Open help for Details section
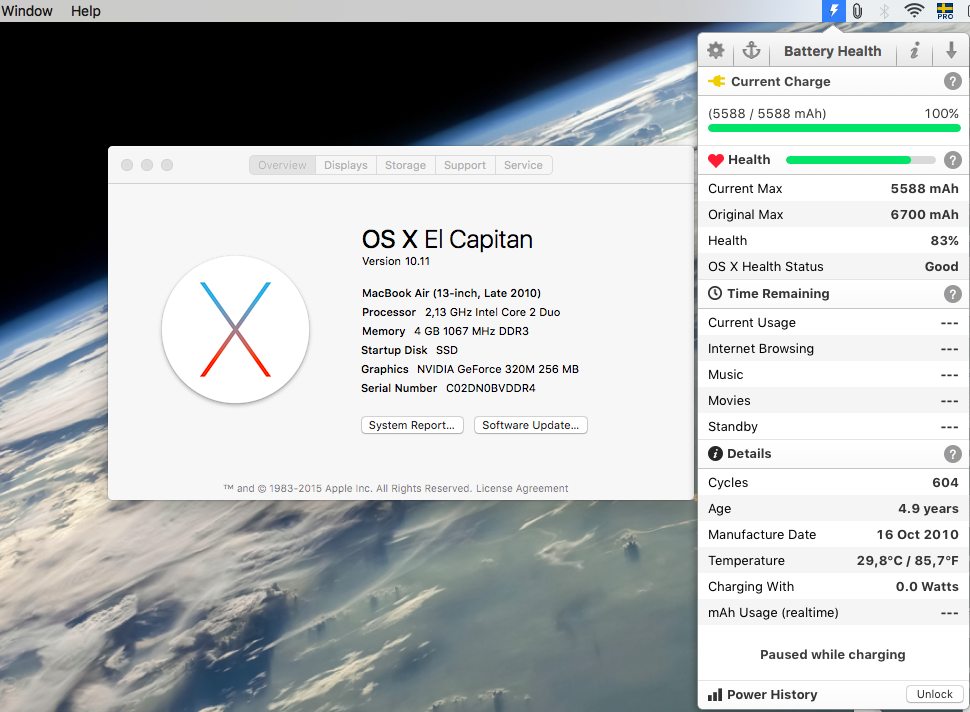This screenshot has width=970, height=712. [953, 454]
